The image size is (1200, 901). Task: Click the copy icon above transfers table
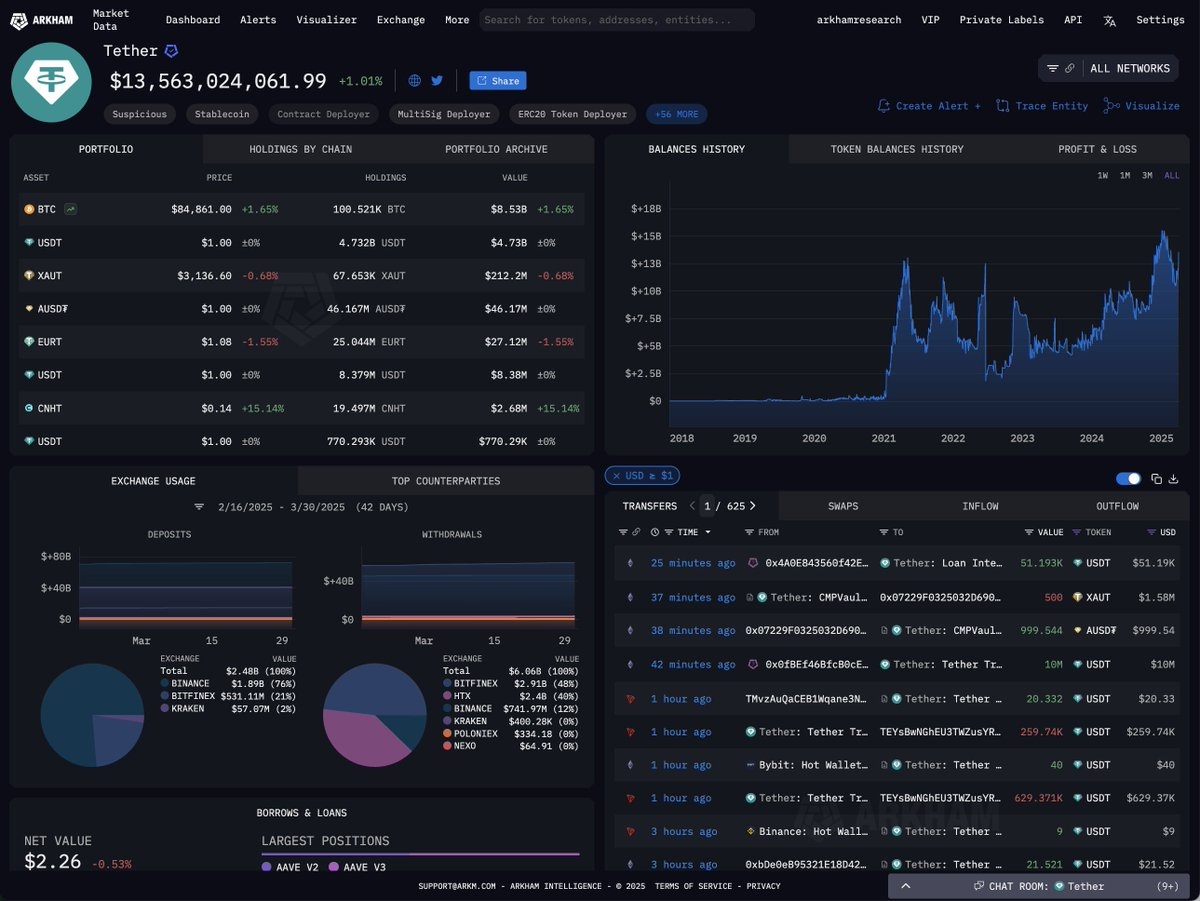pos(1156,479)
